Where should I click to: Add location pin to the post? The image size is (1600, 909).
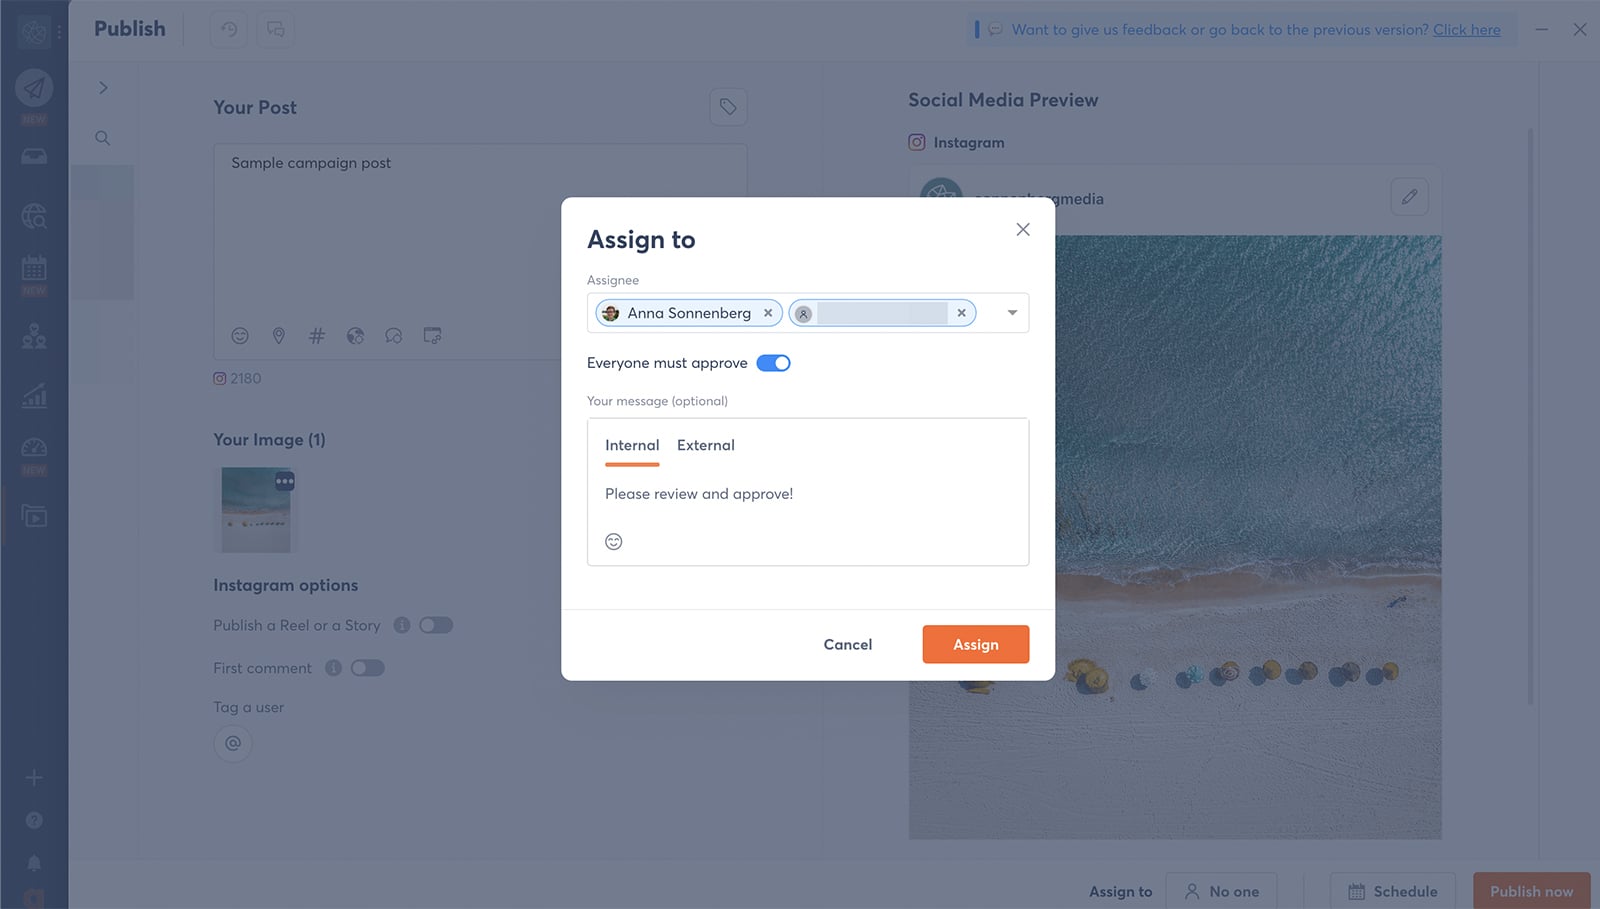point(279,336)
